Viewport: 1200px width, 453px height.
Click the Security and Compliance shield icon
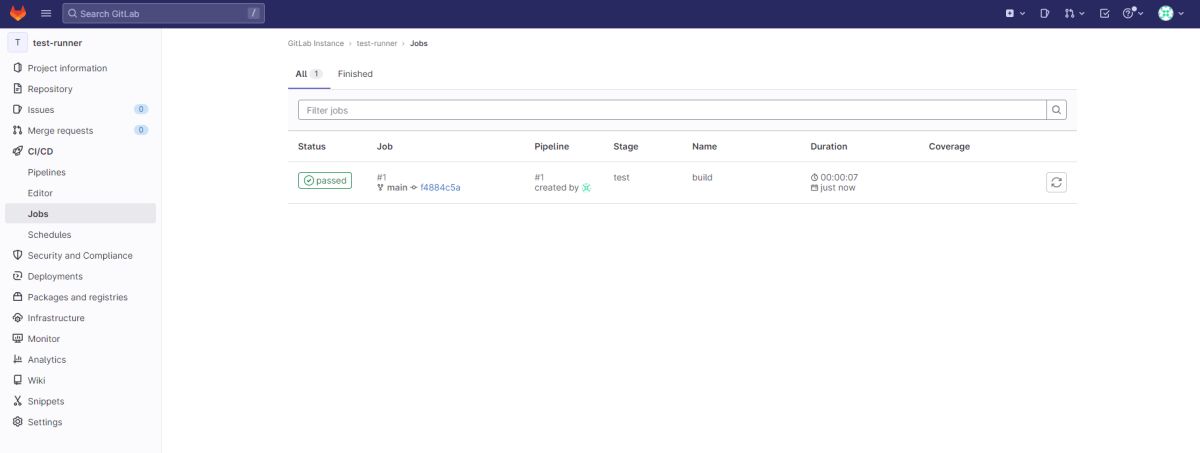point(17,255)
